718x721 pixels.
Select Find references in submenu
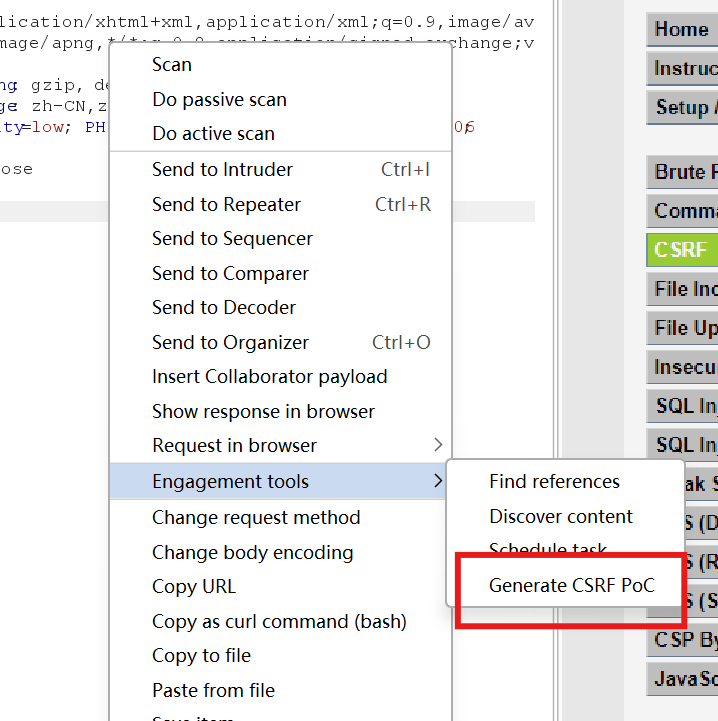coord(554,482)
